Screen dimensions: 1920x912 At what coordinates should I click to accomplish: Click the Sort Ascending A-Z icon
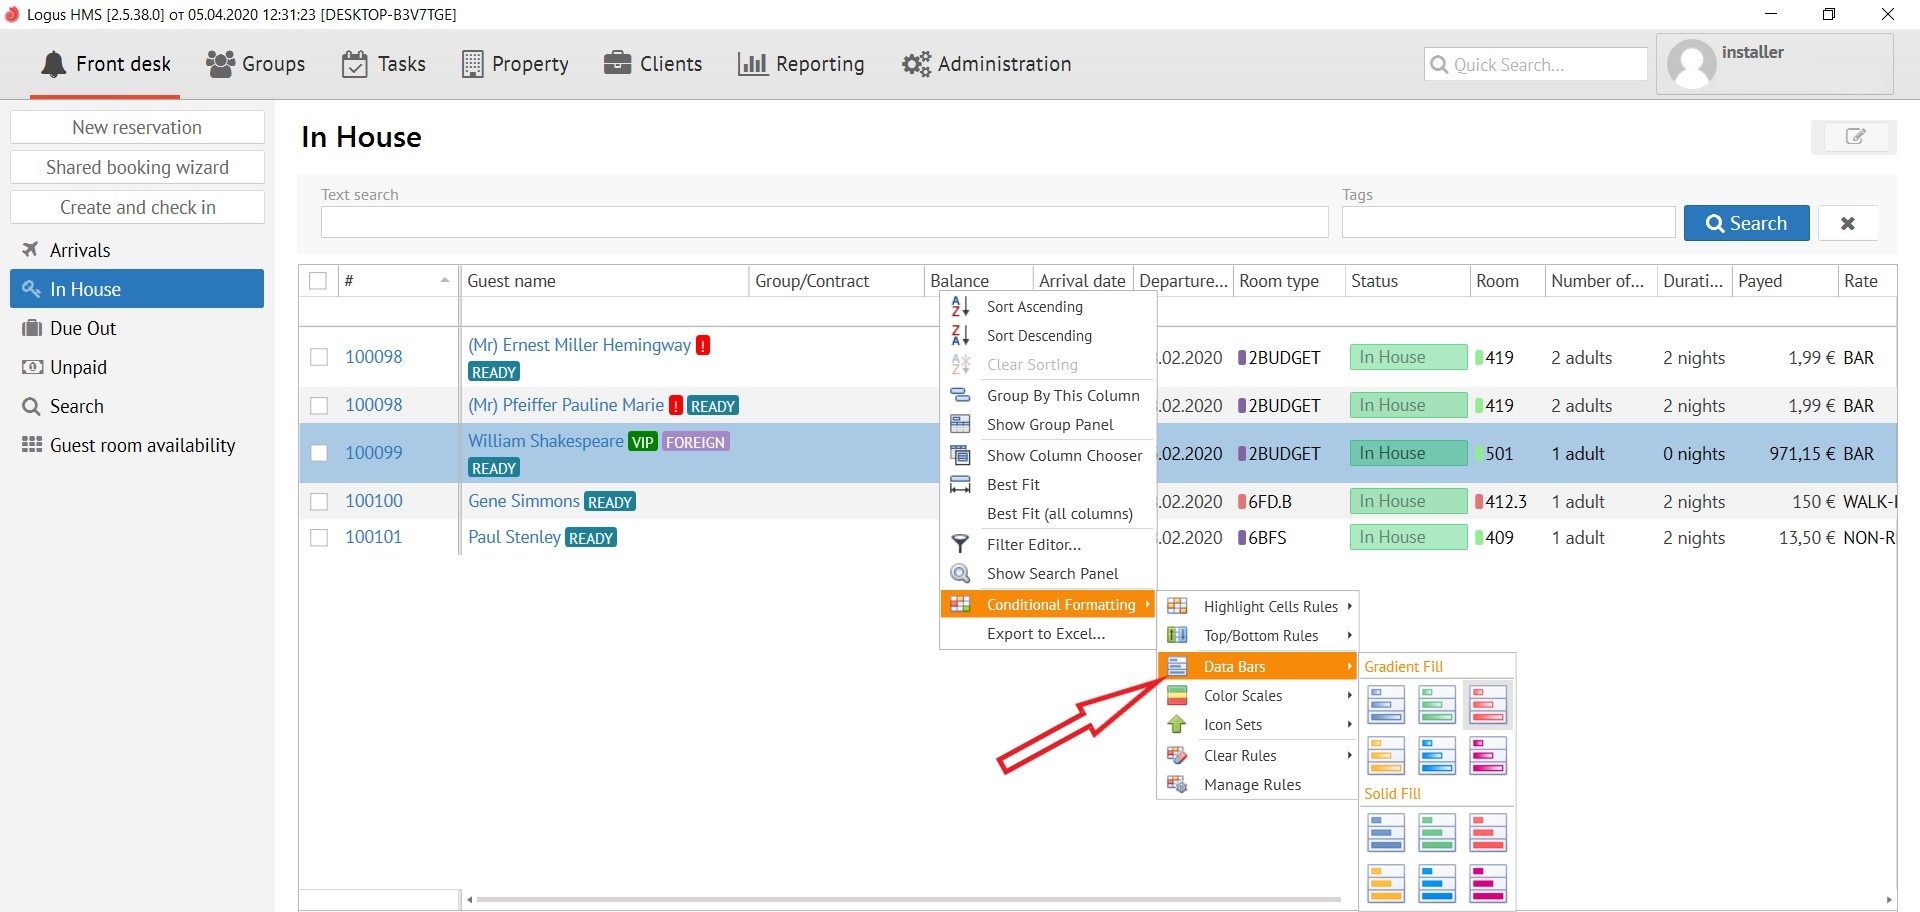[960, 307]
